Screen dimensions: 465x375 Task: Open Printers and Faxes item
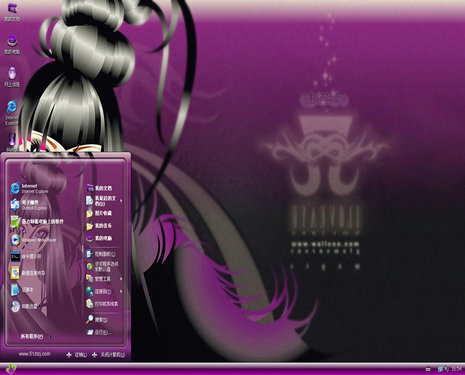[x=102, y=304]
